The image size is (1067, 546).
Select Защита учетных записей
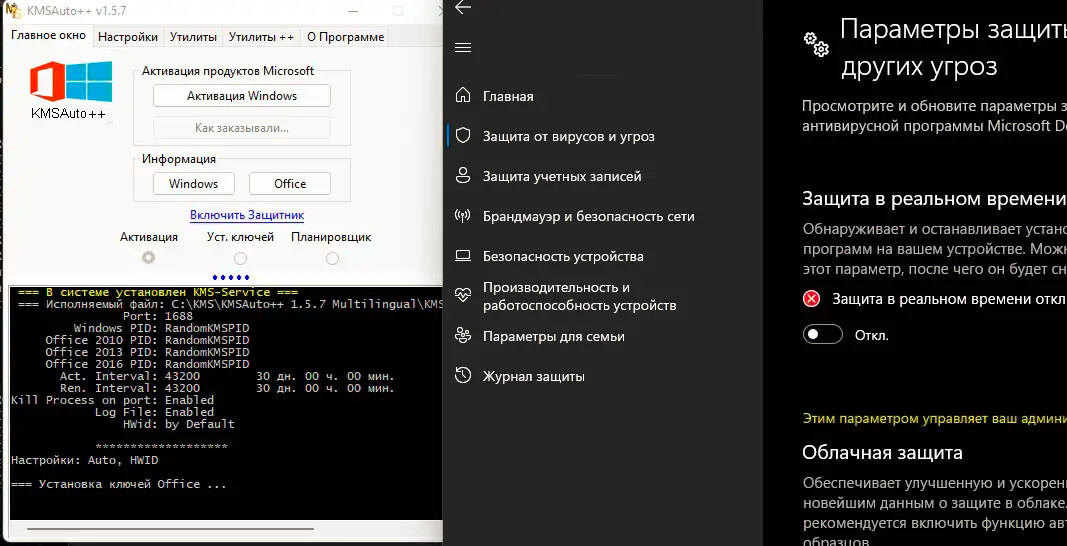pyautogui.click(x=562, y=176)
